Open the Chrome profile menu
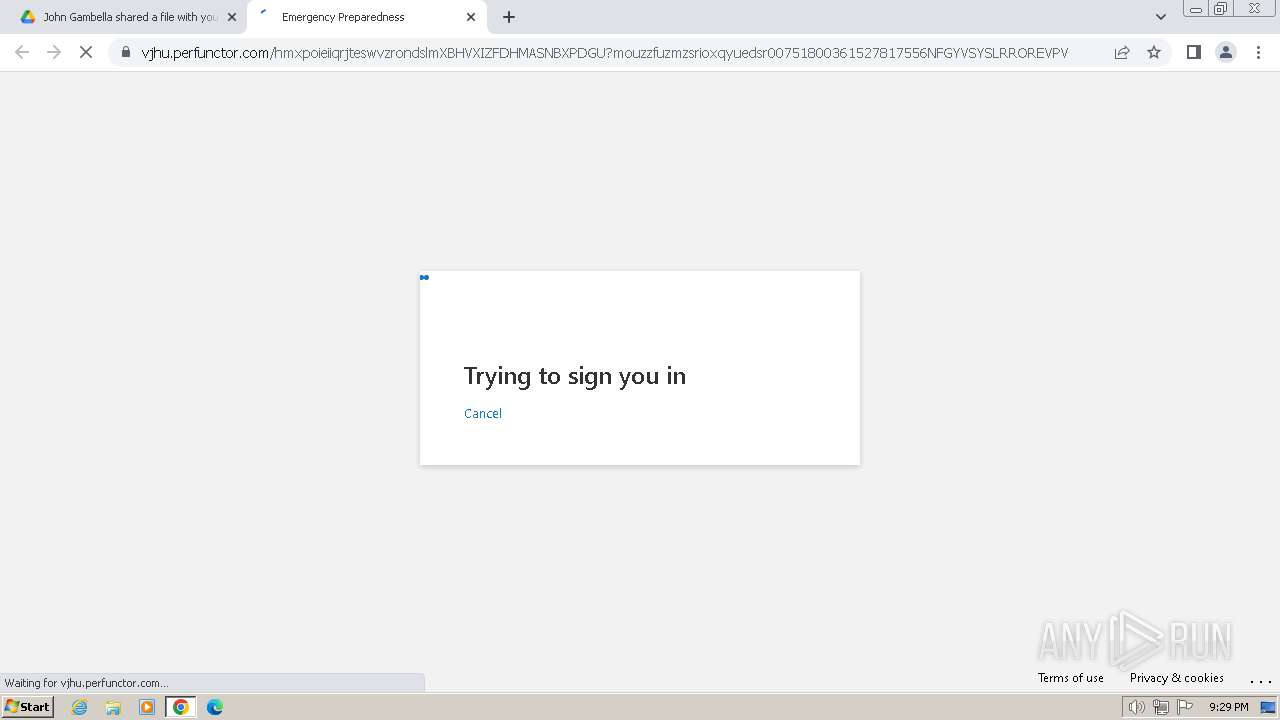Image resolution: width=1280 pixels, height=720 pixels. 1225,52
